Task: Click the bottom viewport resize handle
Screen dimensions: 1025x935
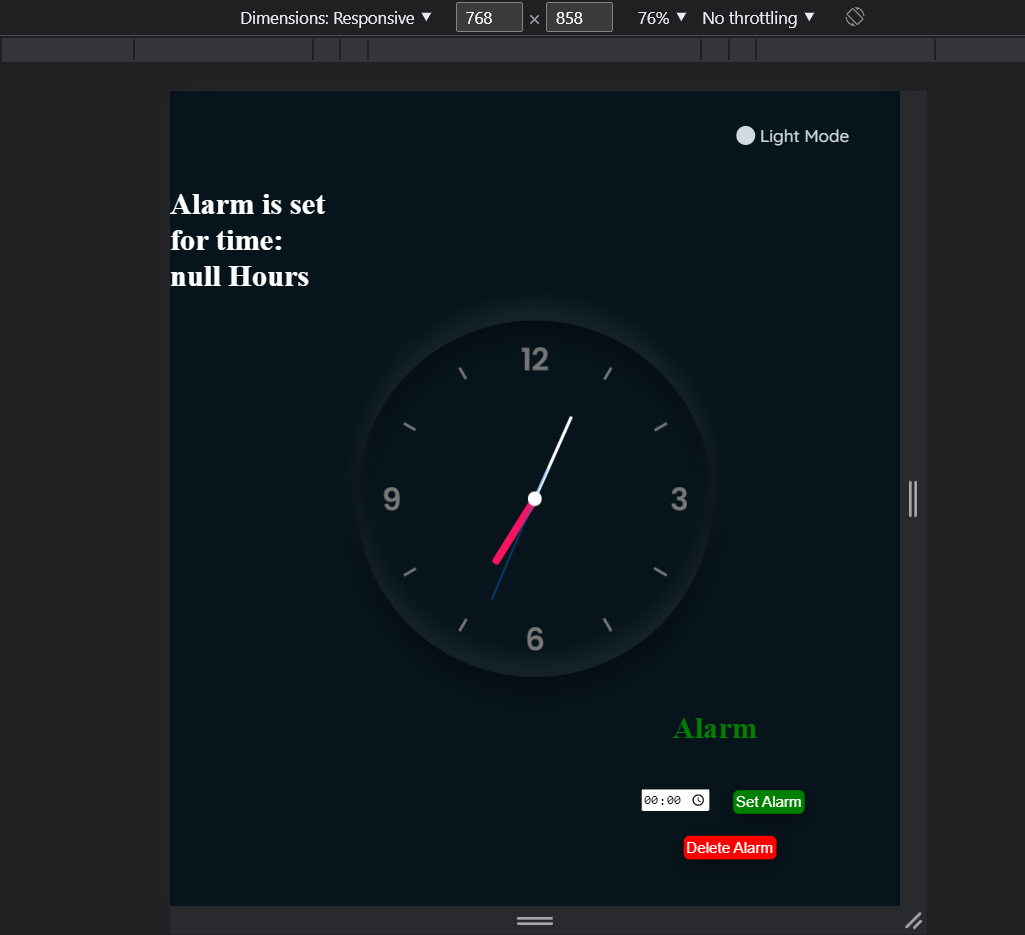Action: pos(535,920)
